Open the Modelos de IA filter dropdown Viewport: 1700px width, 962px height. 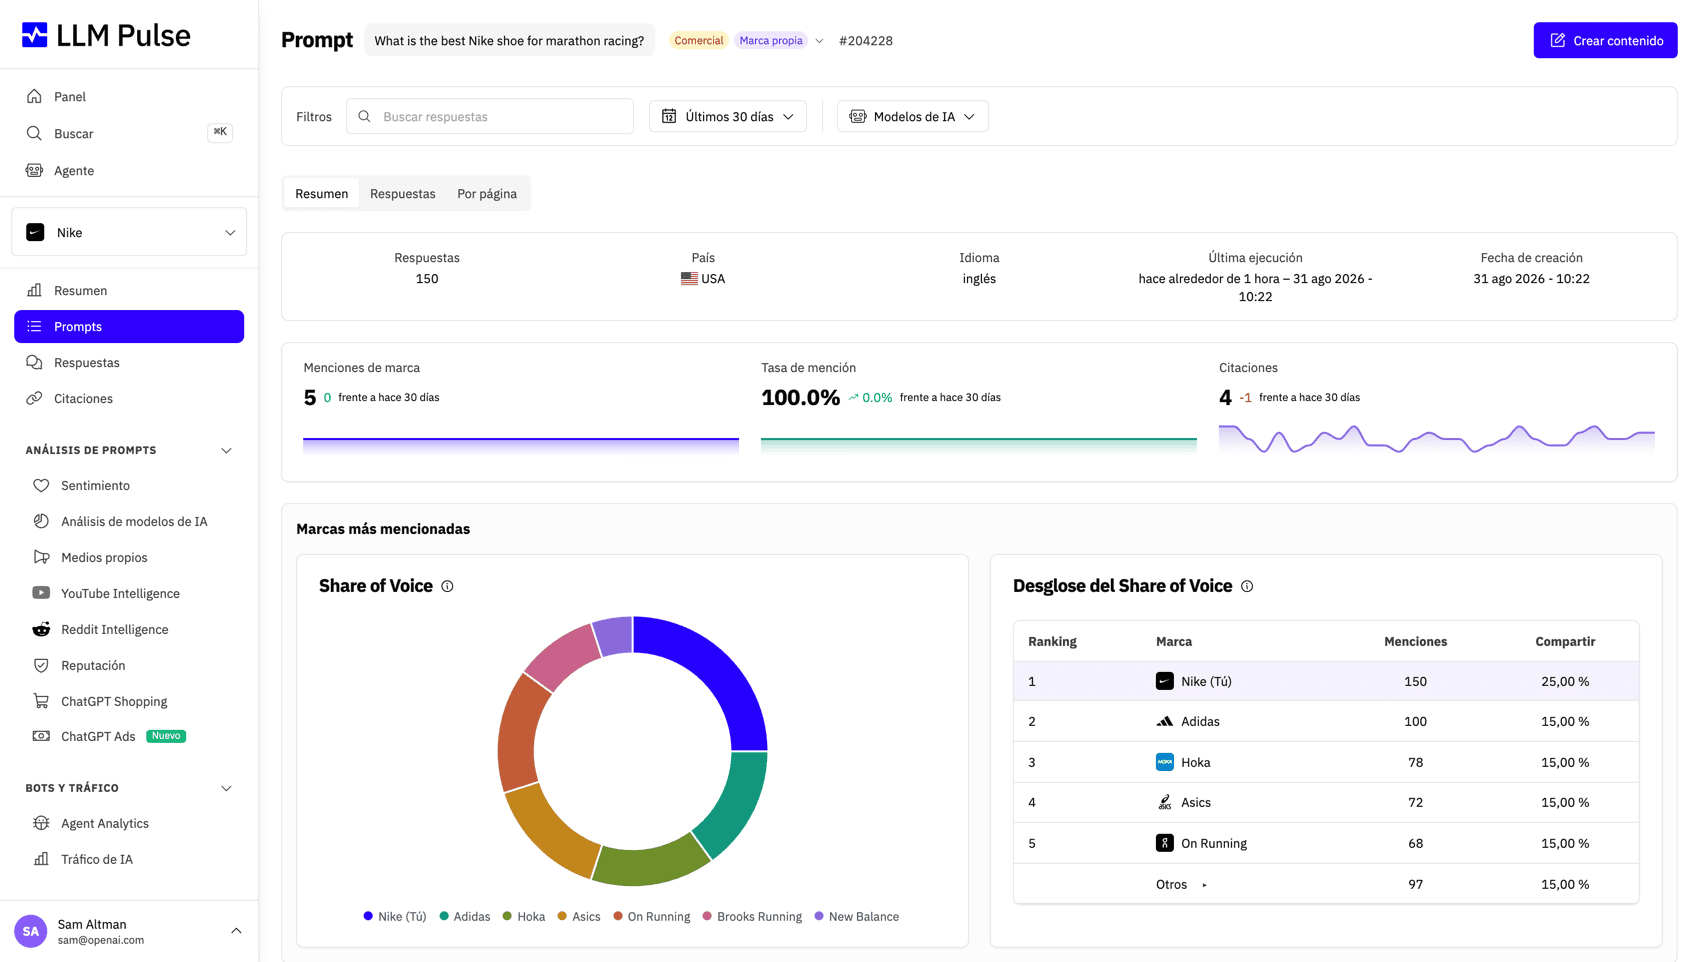pos(912,116)
